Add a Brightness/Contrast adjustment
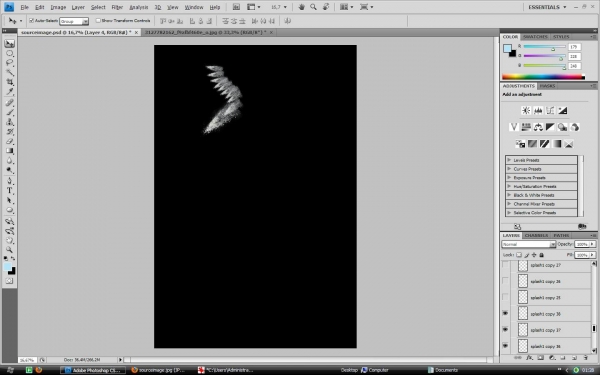 click(526, 111)
